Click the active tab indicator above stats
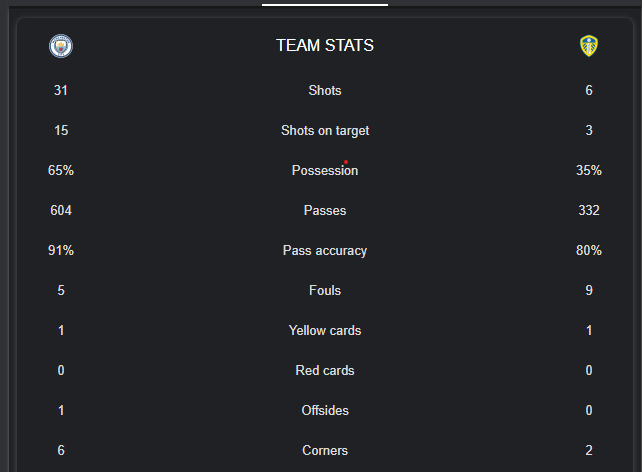 pyautogui.click(x=325, y=5)
